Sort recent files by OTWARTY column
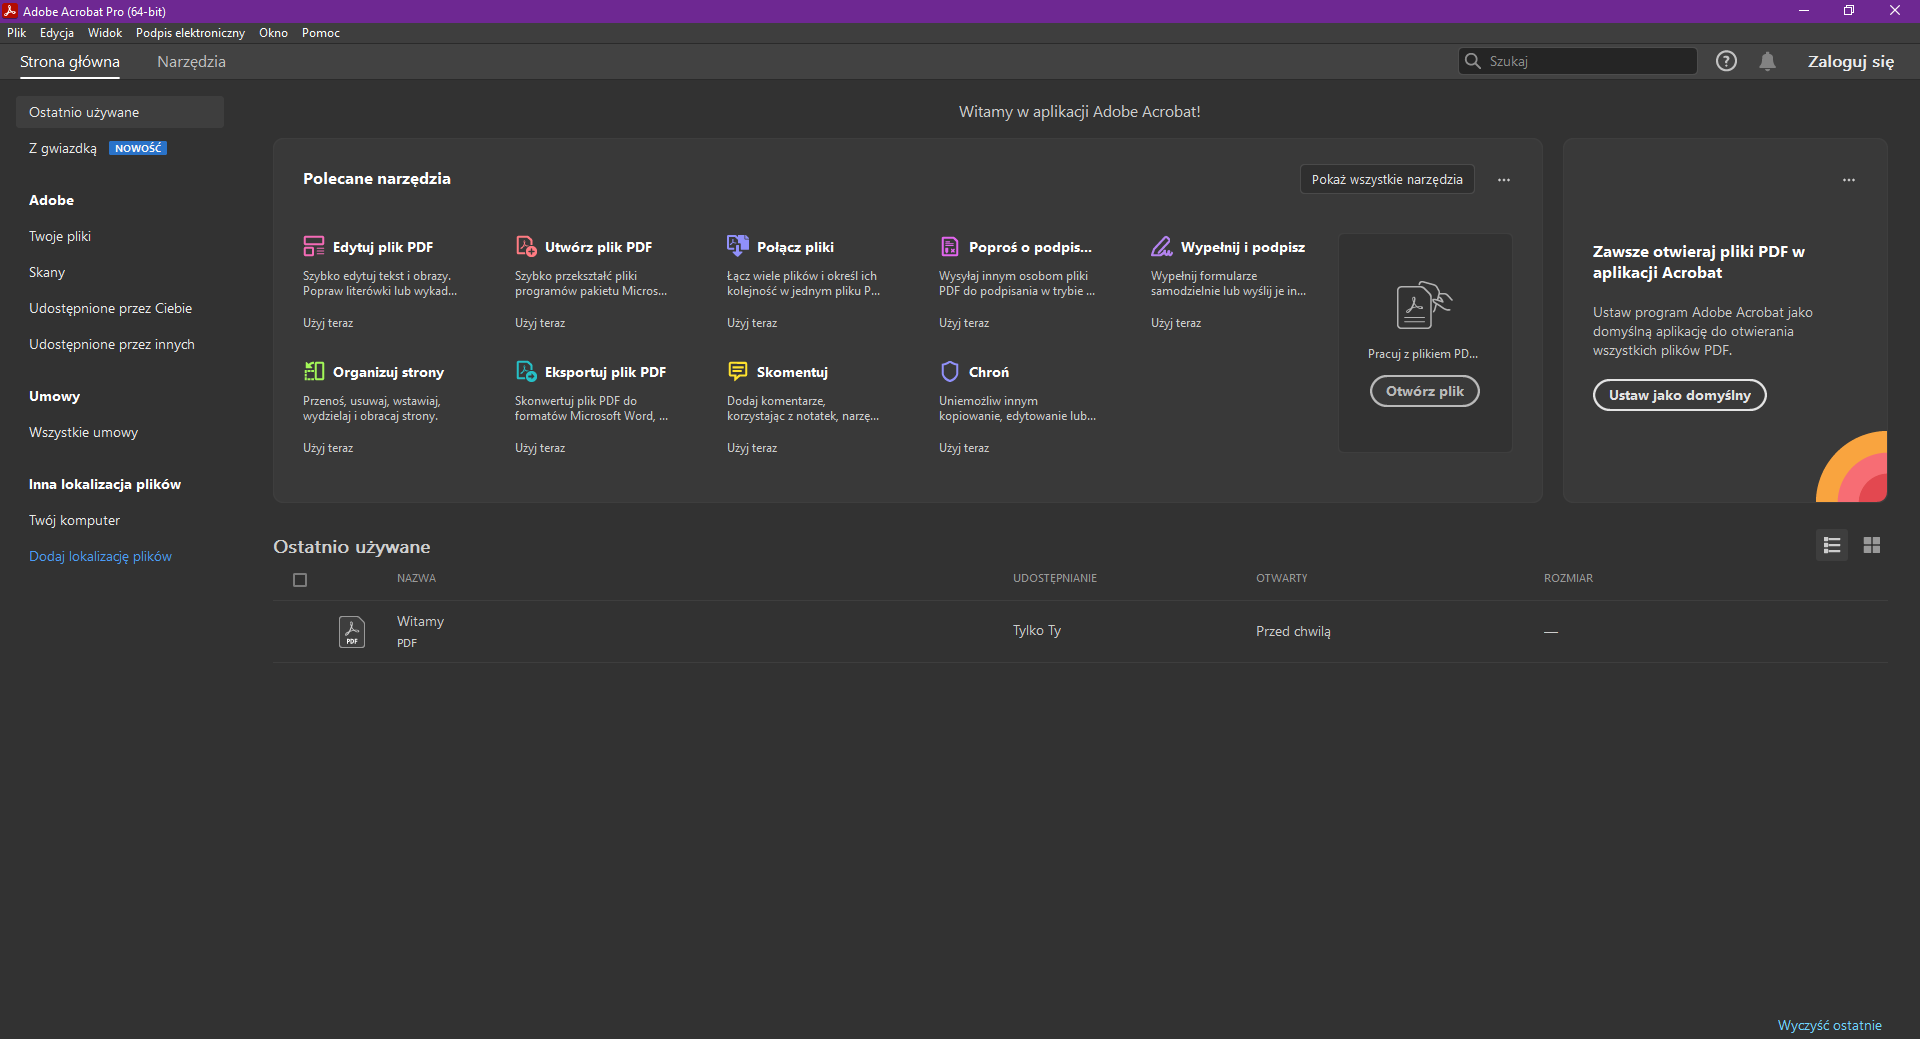The image size is (1920, 1039). click(x=1281, y=578)
